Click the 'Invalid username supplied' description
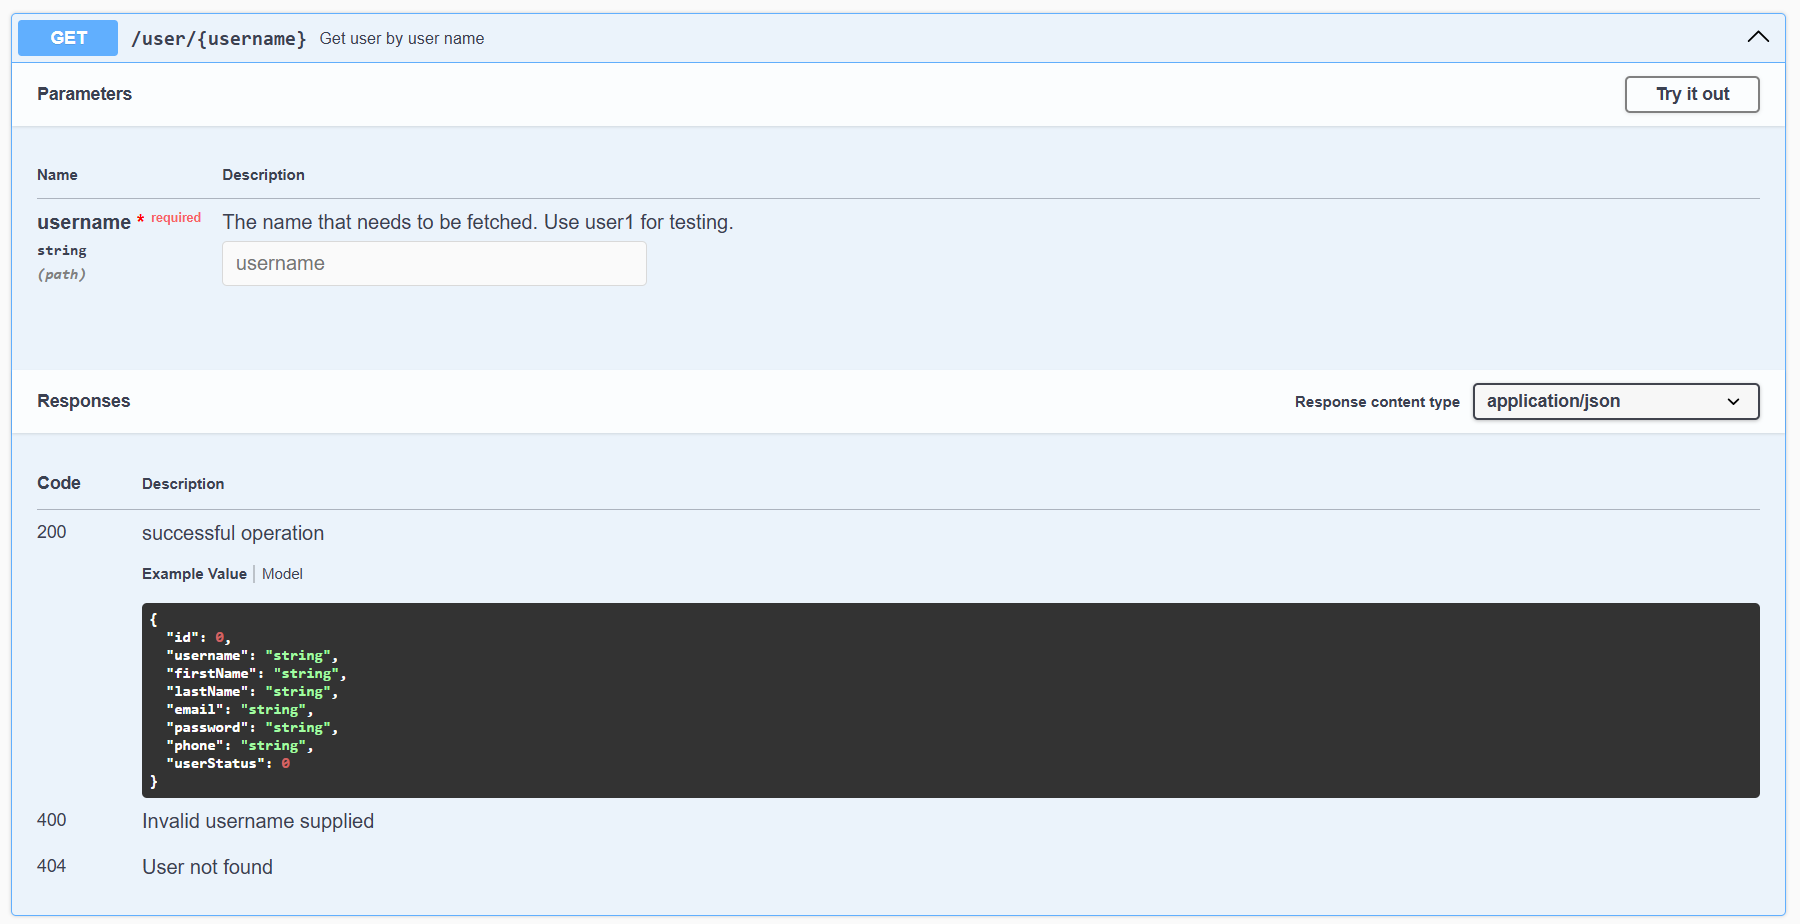Image resolution: width=1800 pixels, height=924 pixels. click(x=258, y=821)
